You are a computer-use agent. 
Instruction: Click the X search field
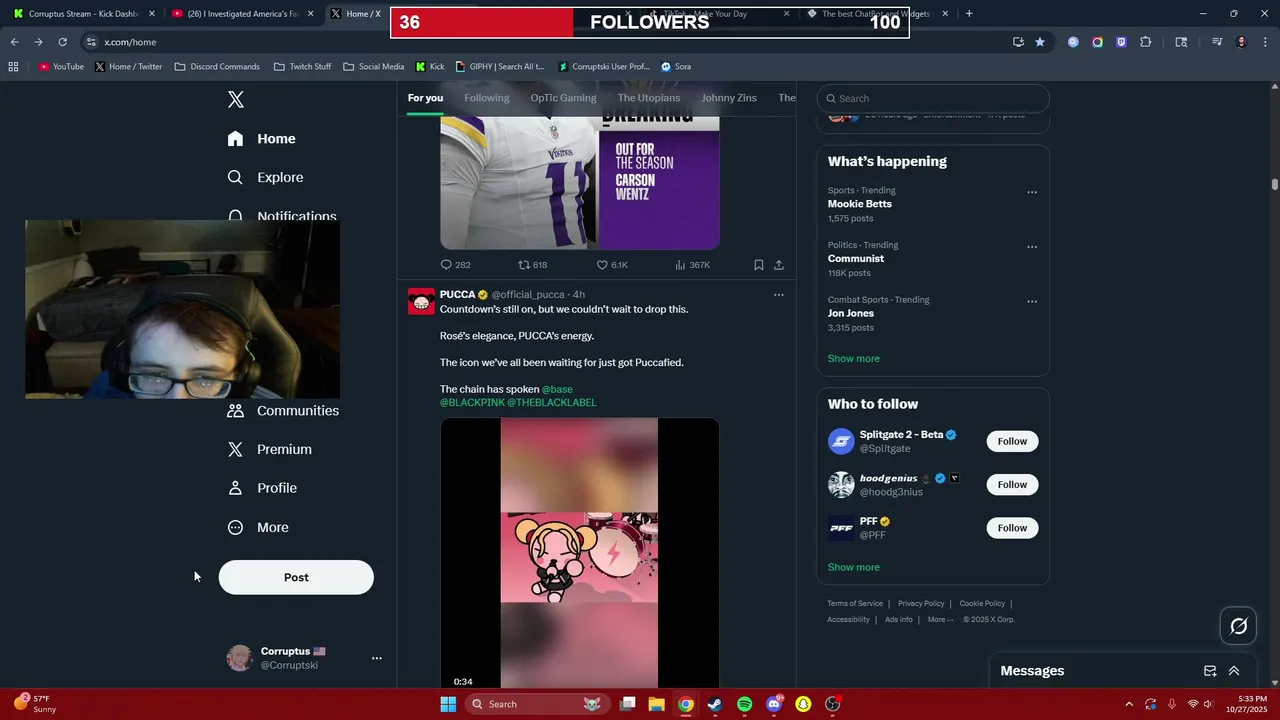[933, 98]
